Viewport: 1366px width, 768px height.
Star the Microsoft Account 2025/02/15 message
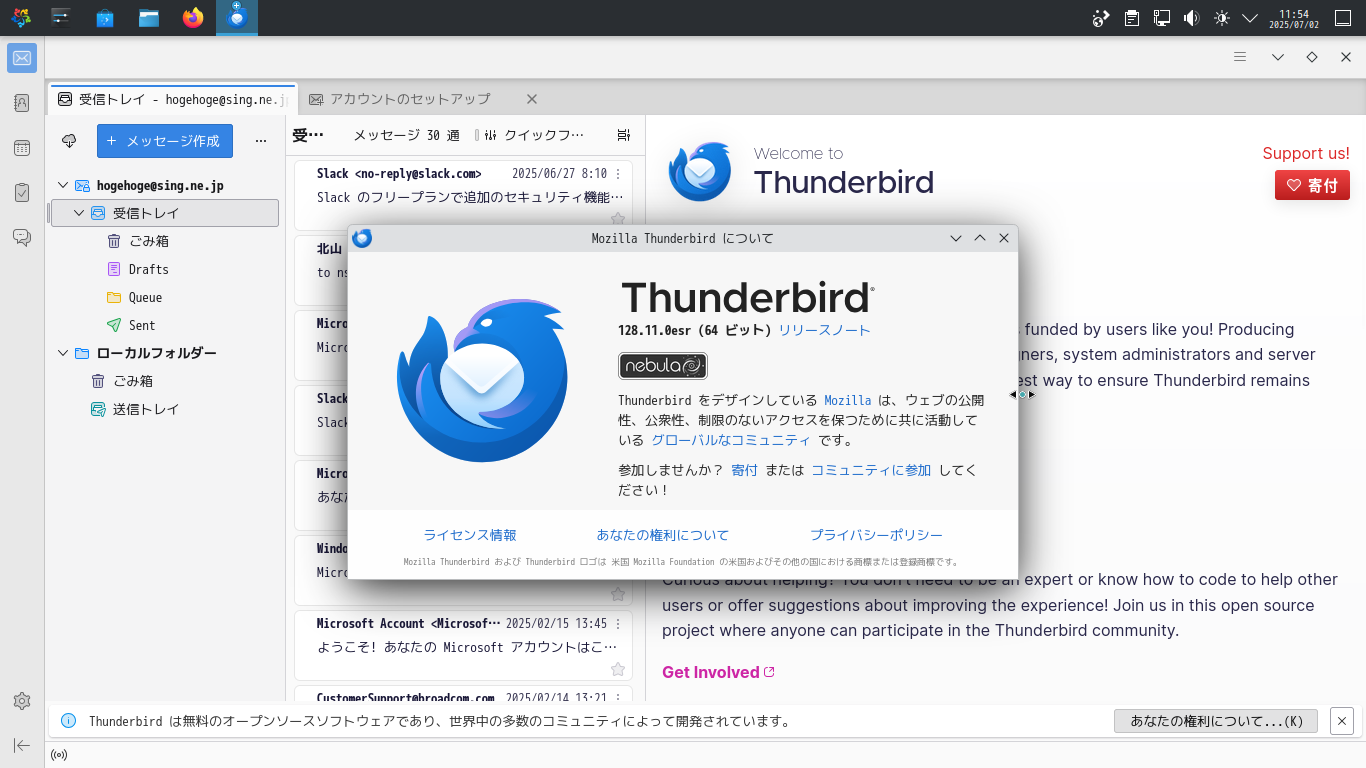point(618,669)
